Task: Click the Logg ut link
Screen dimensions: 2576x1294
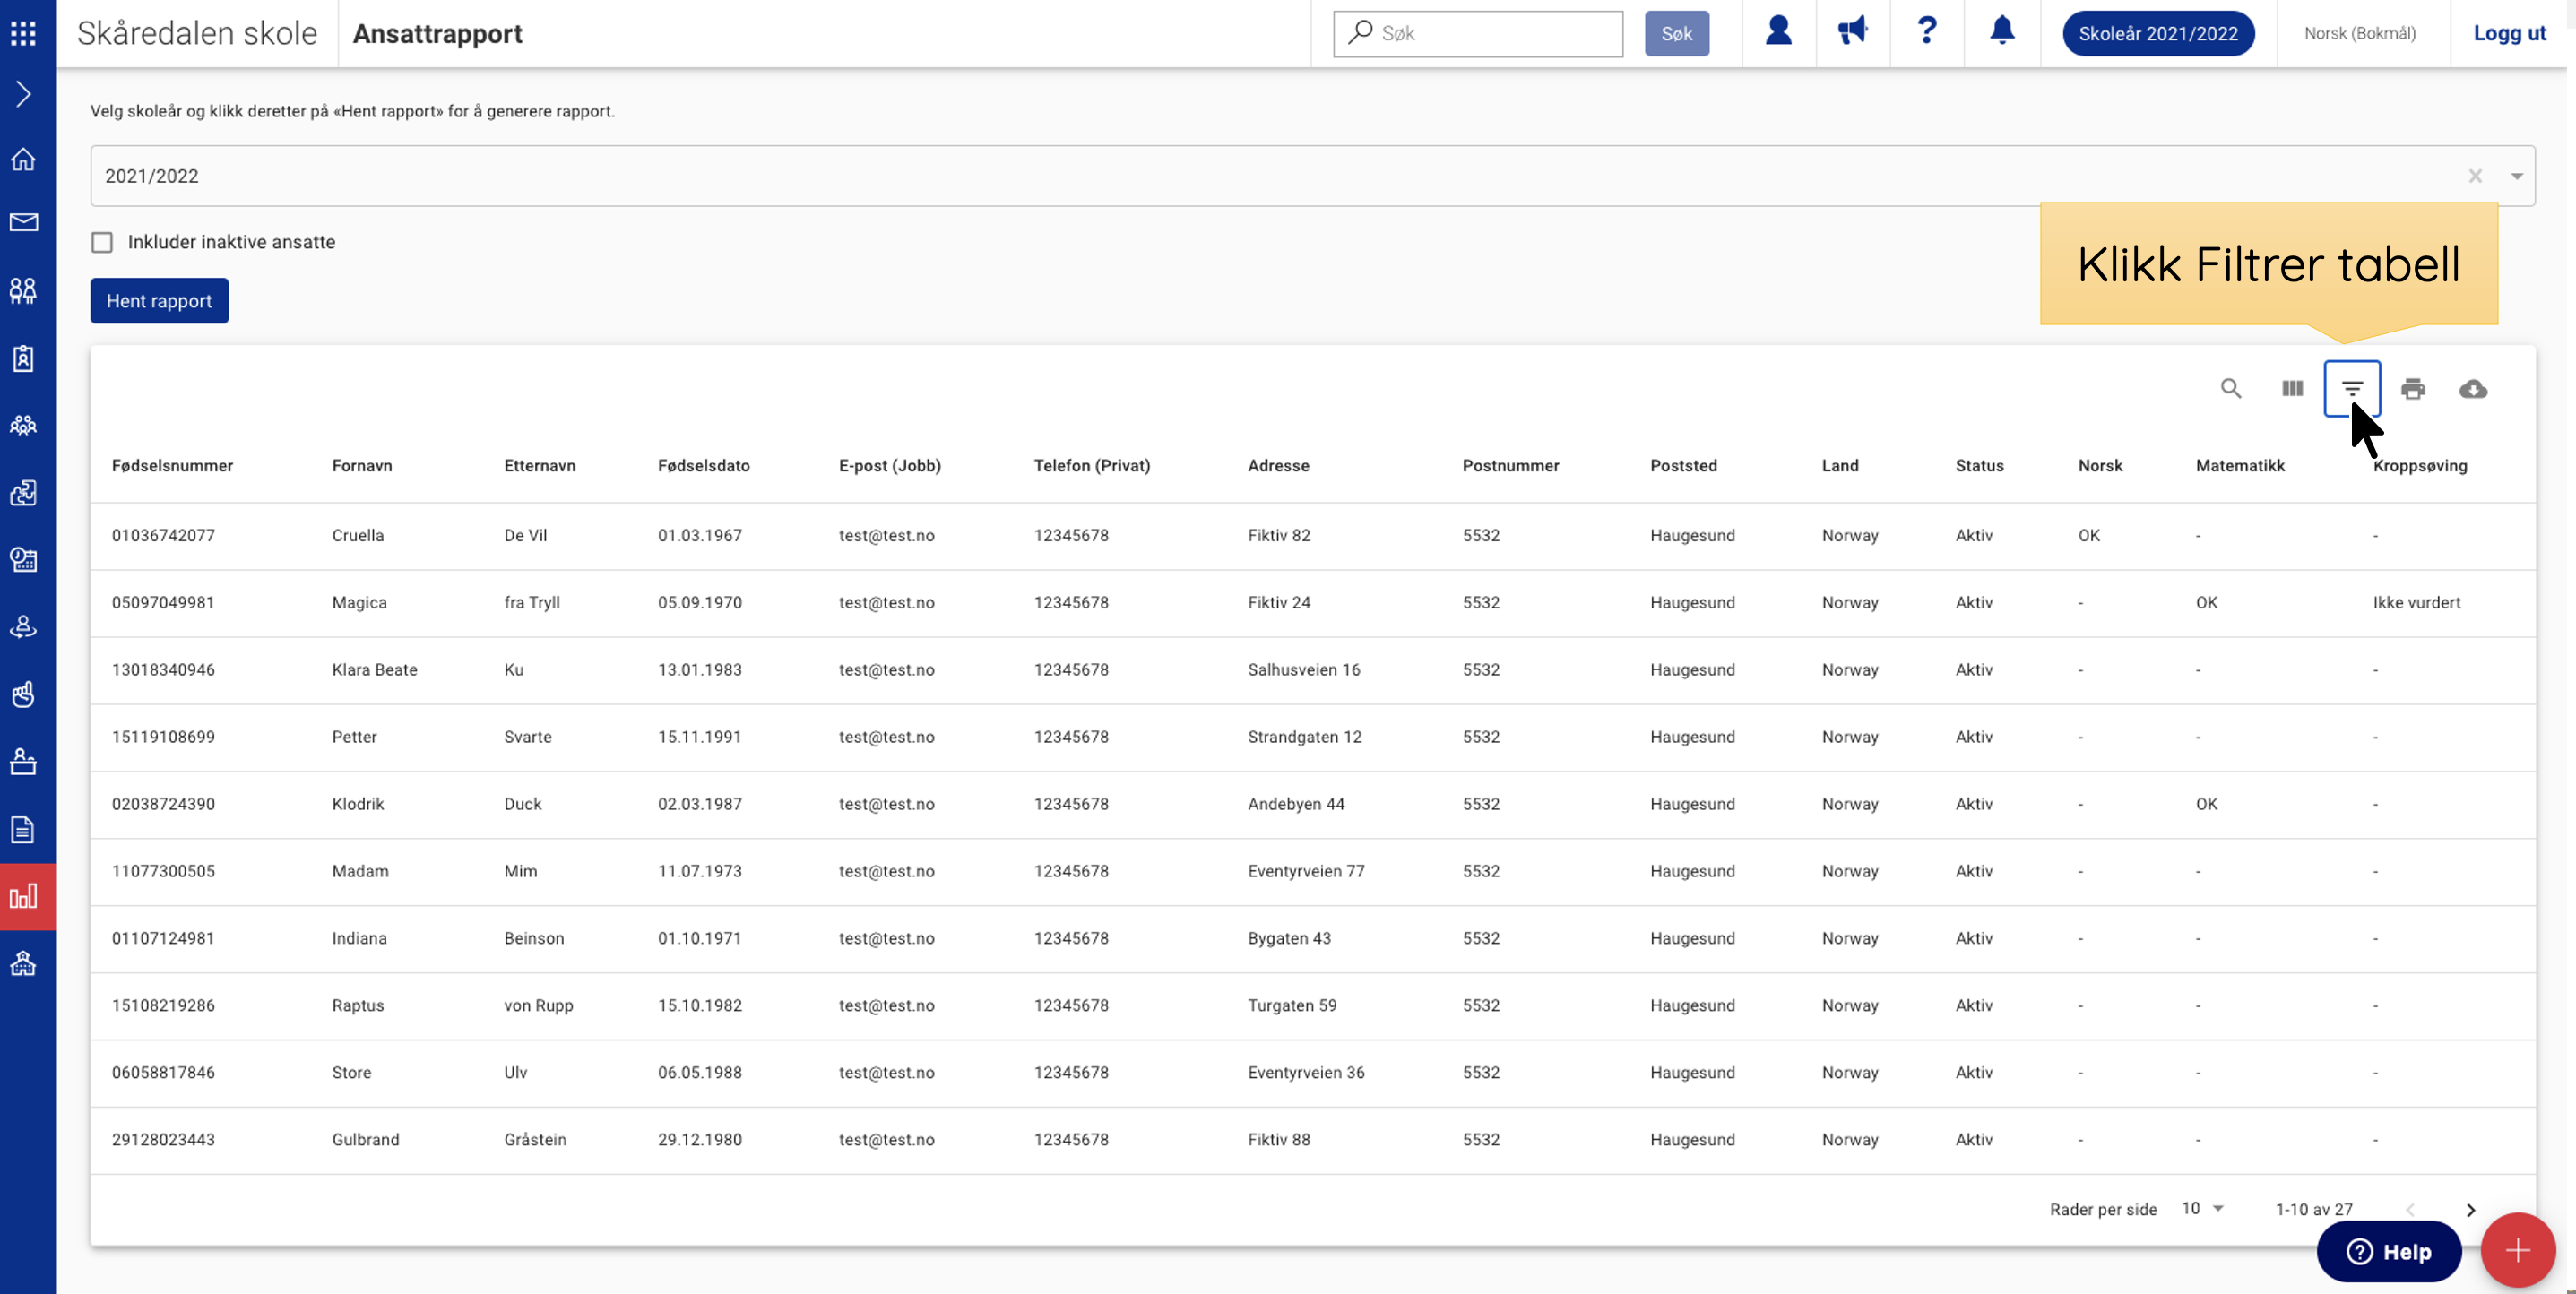Action: 2509,33
